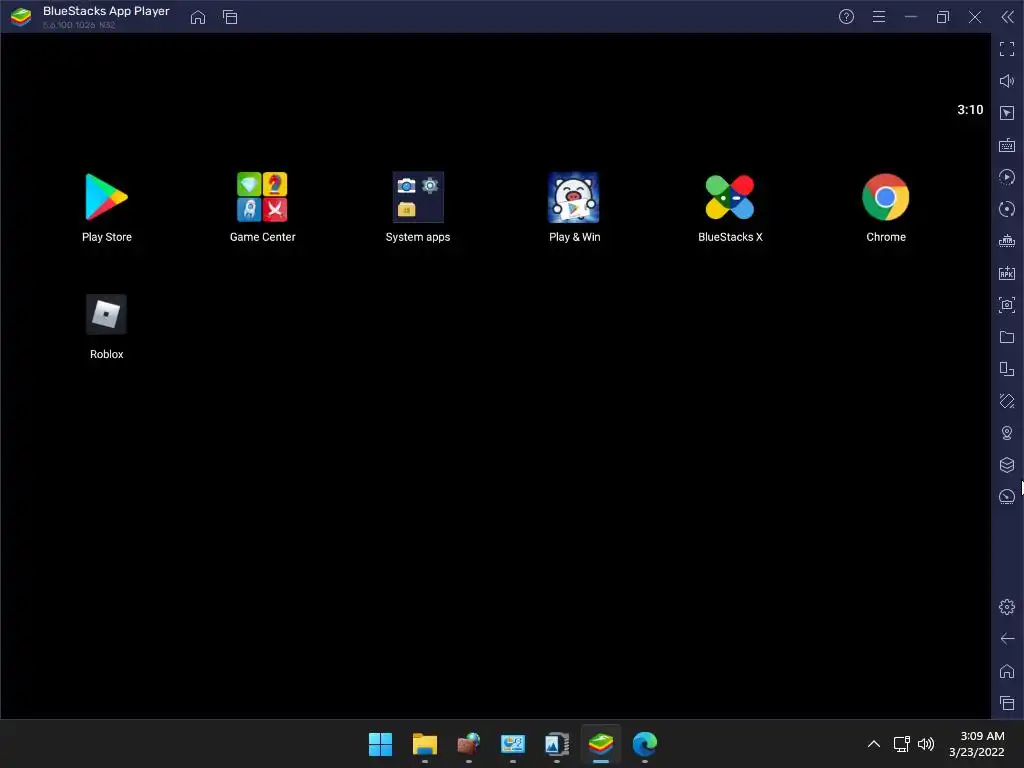
Task: Click the sidebar play-circle sync icon
Action: pos(1007,177)
